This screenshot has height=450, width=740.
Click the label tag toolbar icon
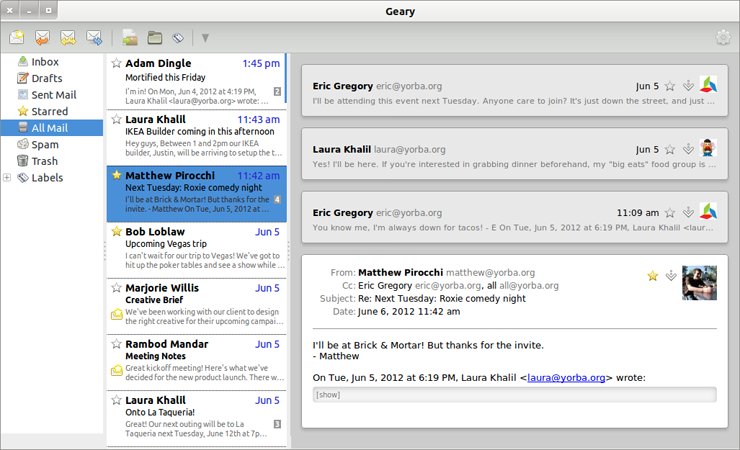click(x=178, y=39)
